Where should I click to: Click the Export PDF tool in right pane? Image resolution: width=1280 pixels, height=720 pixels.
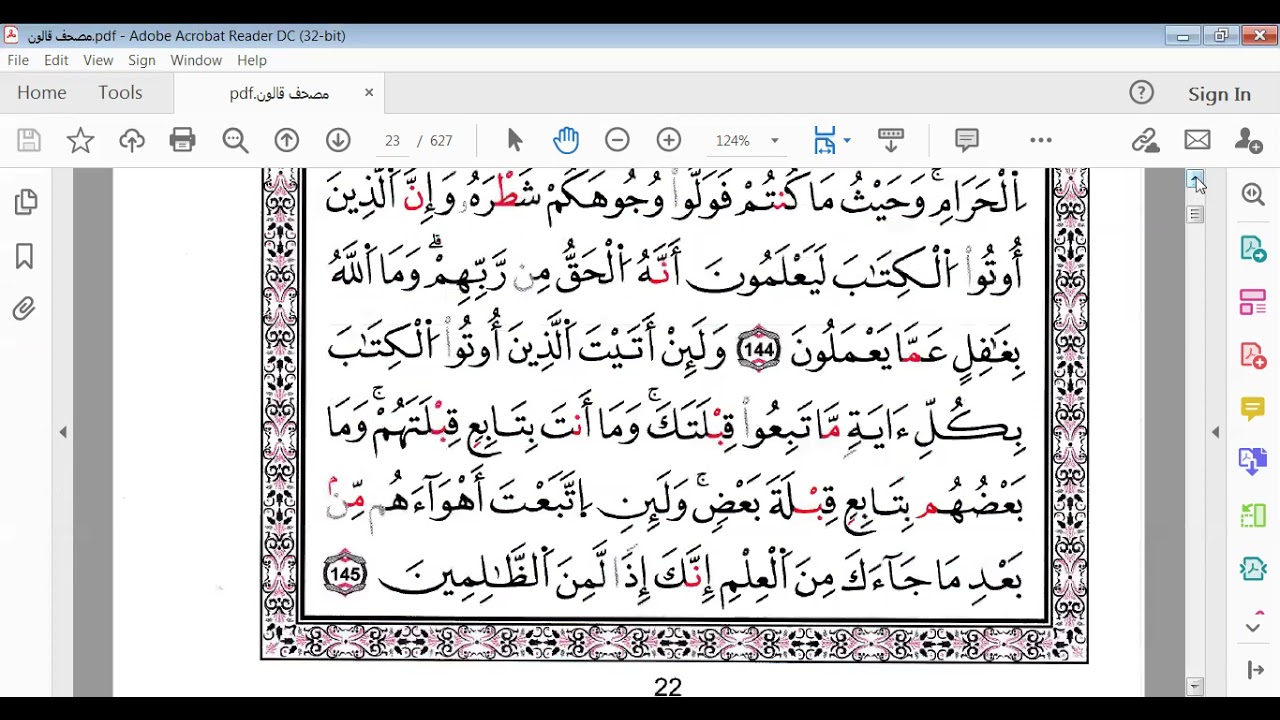point(1253,248)
